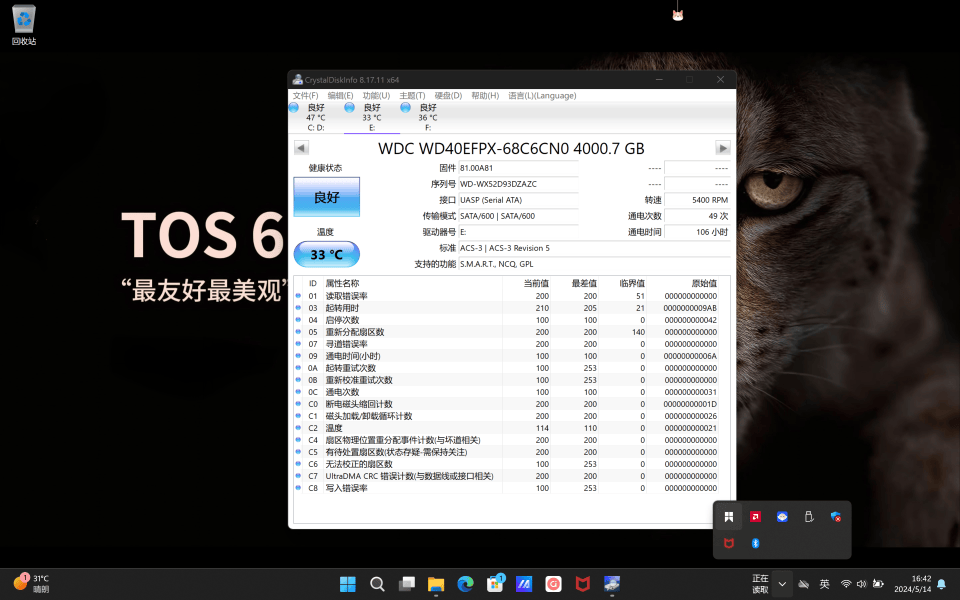The width and height of the screenshot is (960, 600).
Task: Click the 固件 field showing 81.00A81
Action: click(519, 168)
